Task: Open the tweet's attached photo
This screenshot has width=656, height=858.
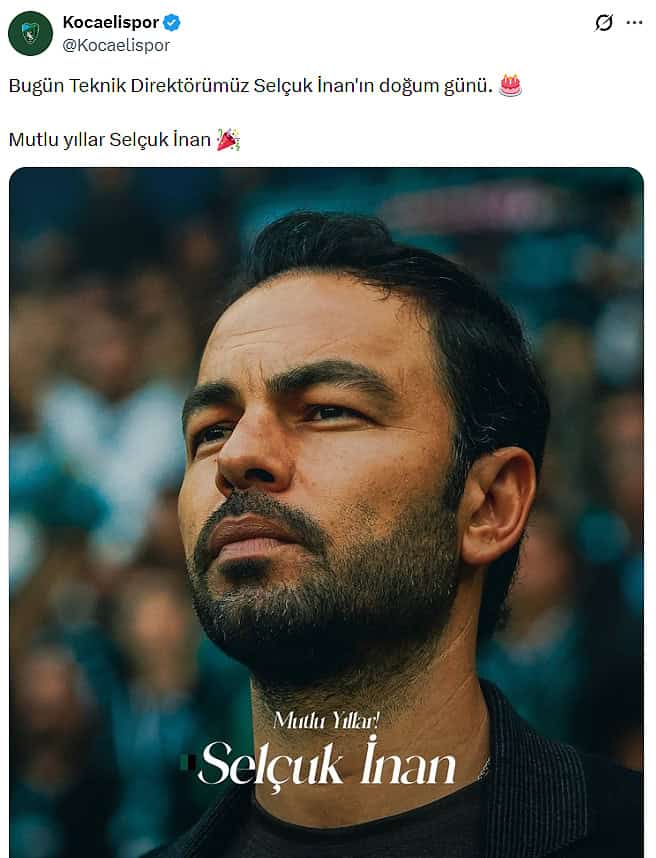Action: [x=326, y=512]
